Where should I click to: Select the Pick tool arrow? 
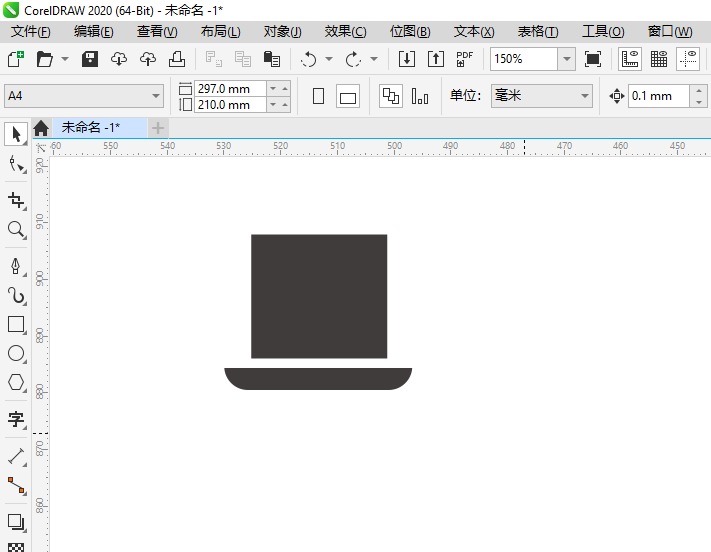[16, 134]
